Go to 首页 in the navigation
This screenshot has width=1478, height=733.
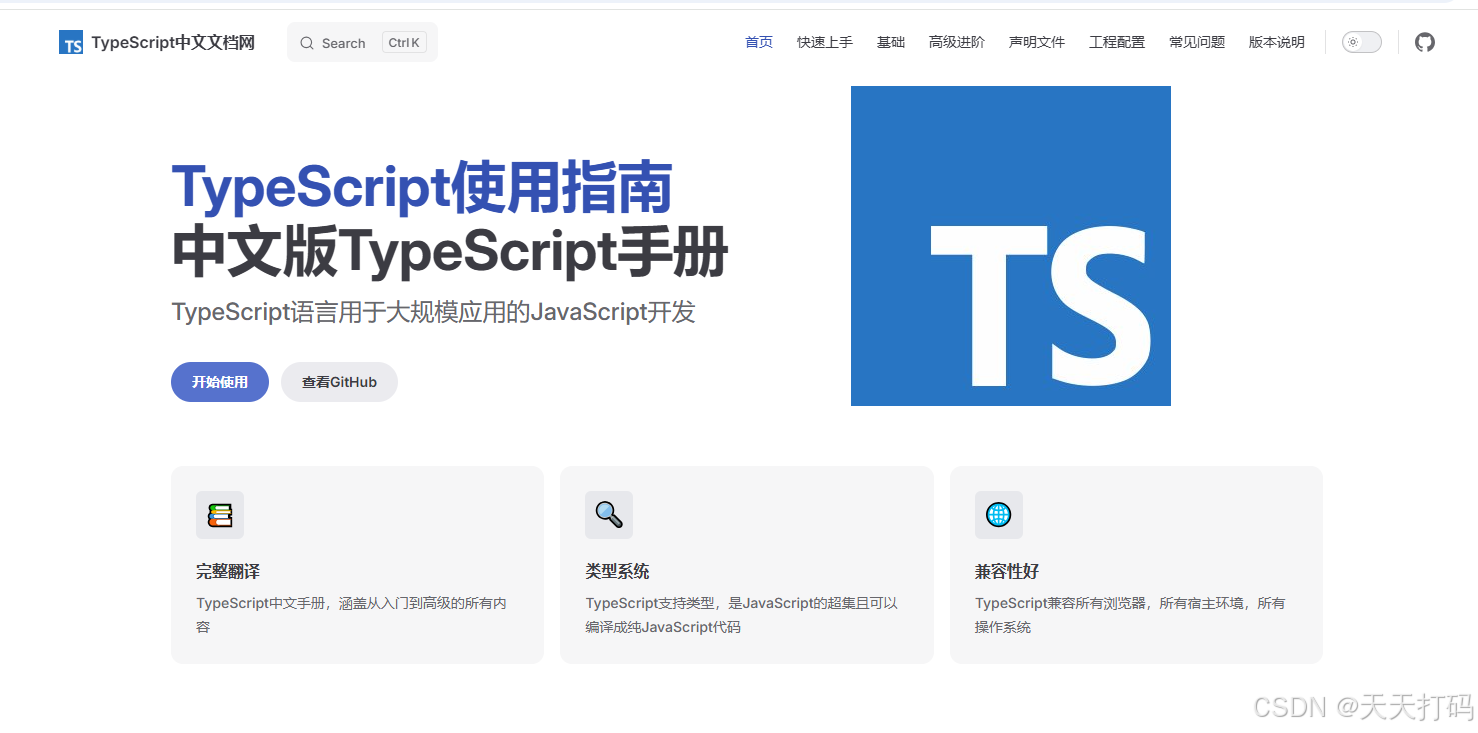pos(759,42)
